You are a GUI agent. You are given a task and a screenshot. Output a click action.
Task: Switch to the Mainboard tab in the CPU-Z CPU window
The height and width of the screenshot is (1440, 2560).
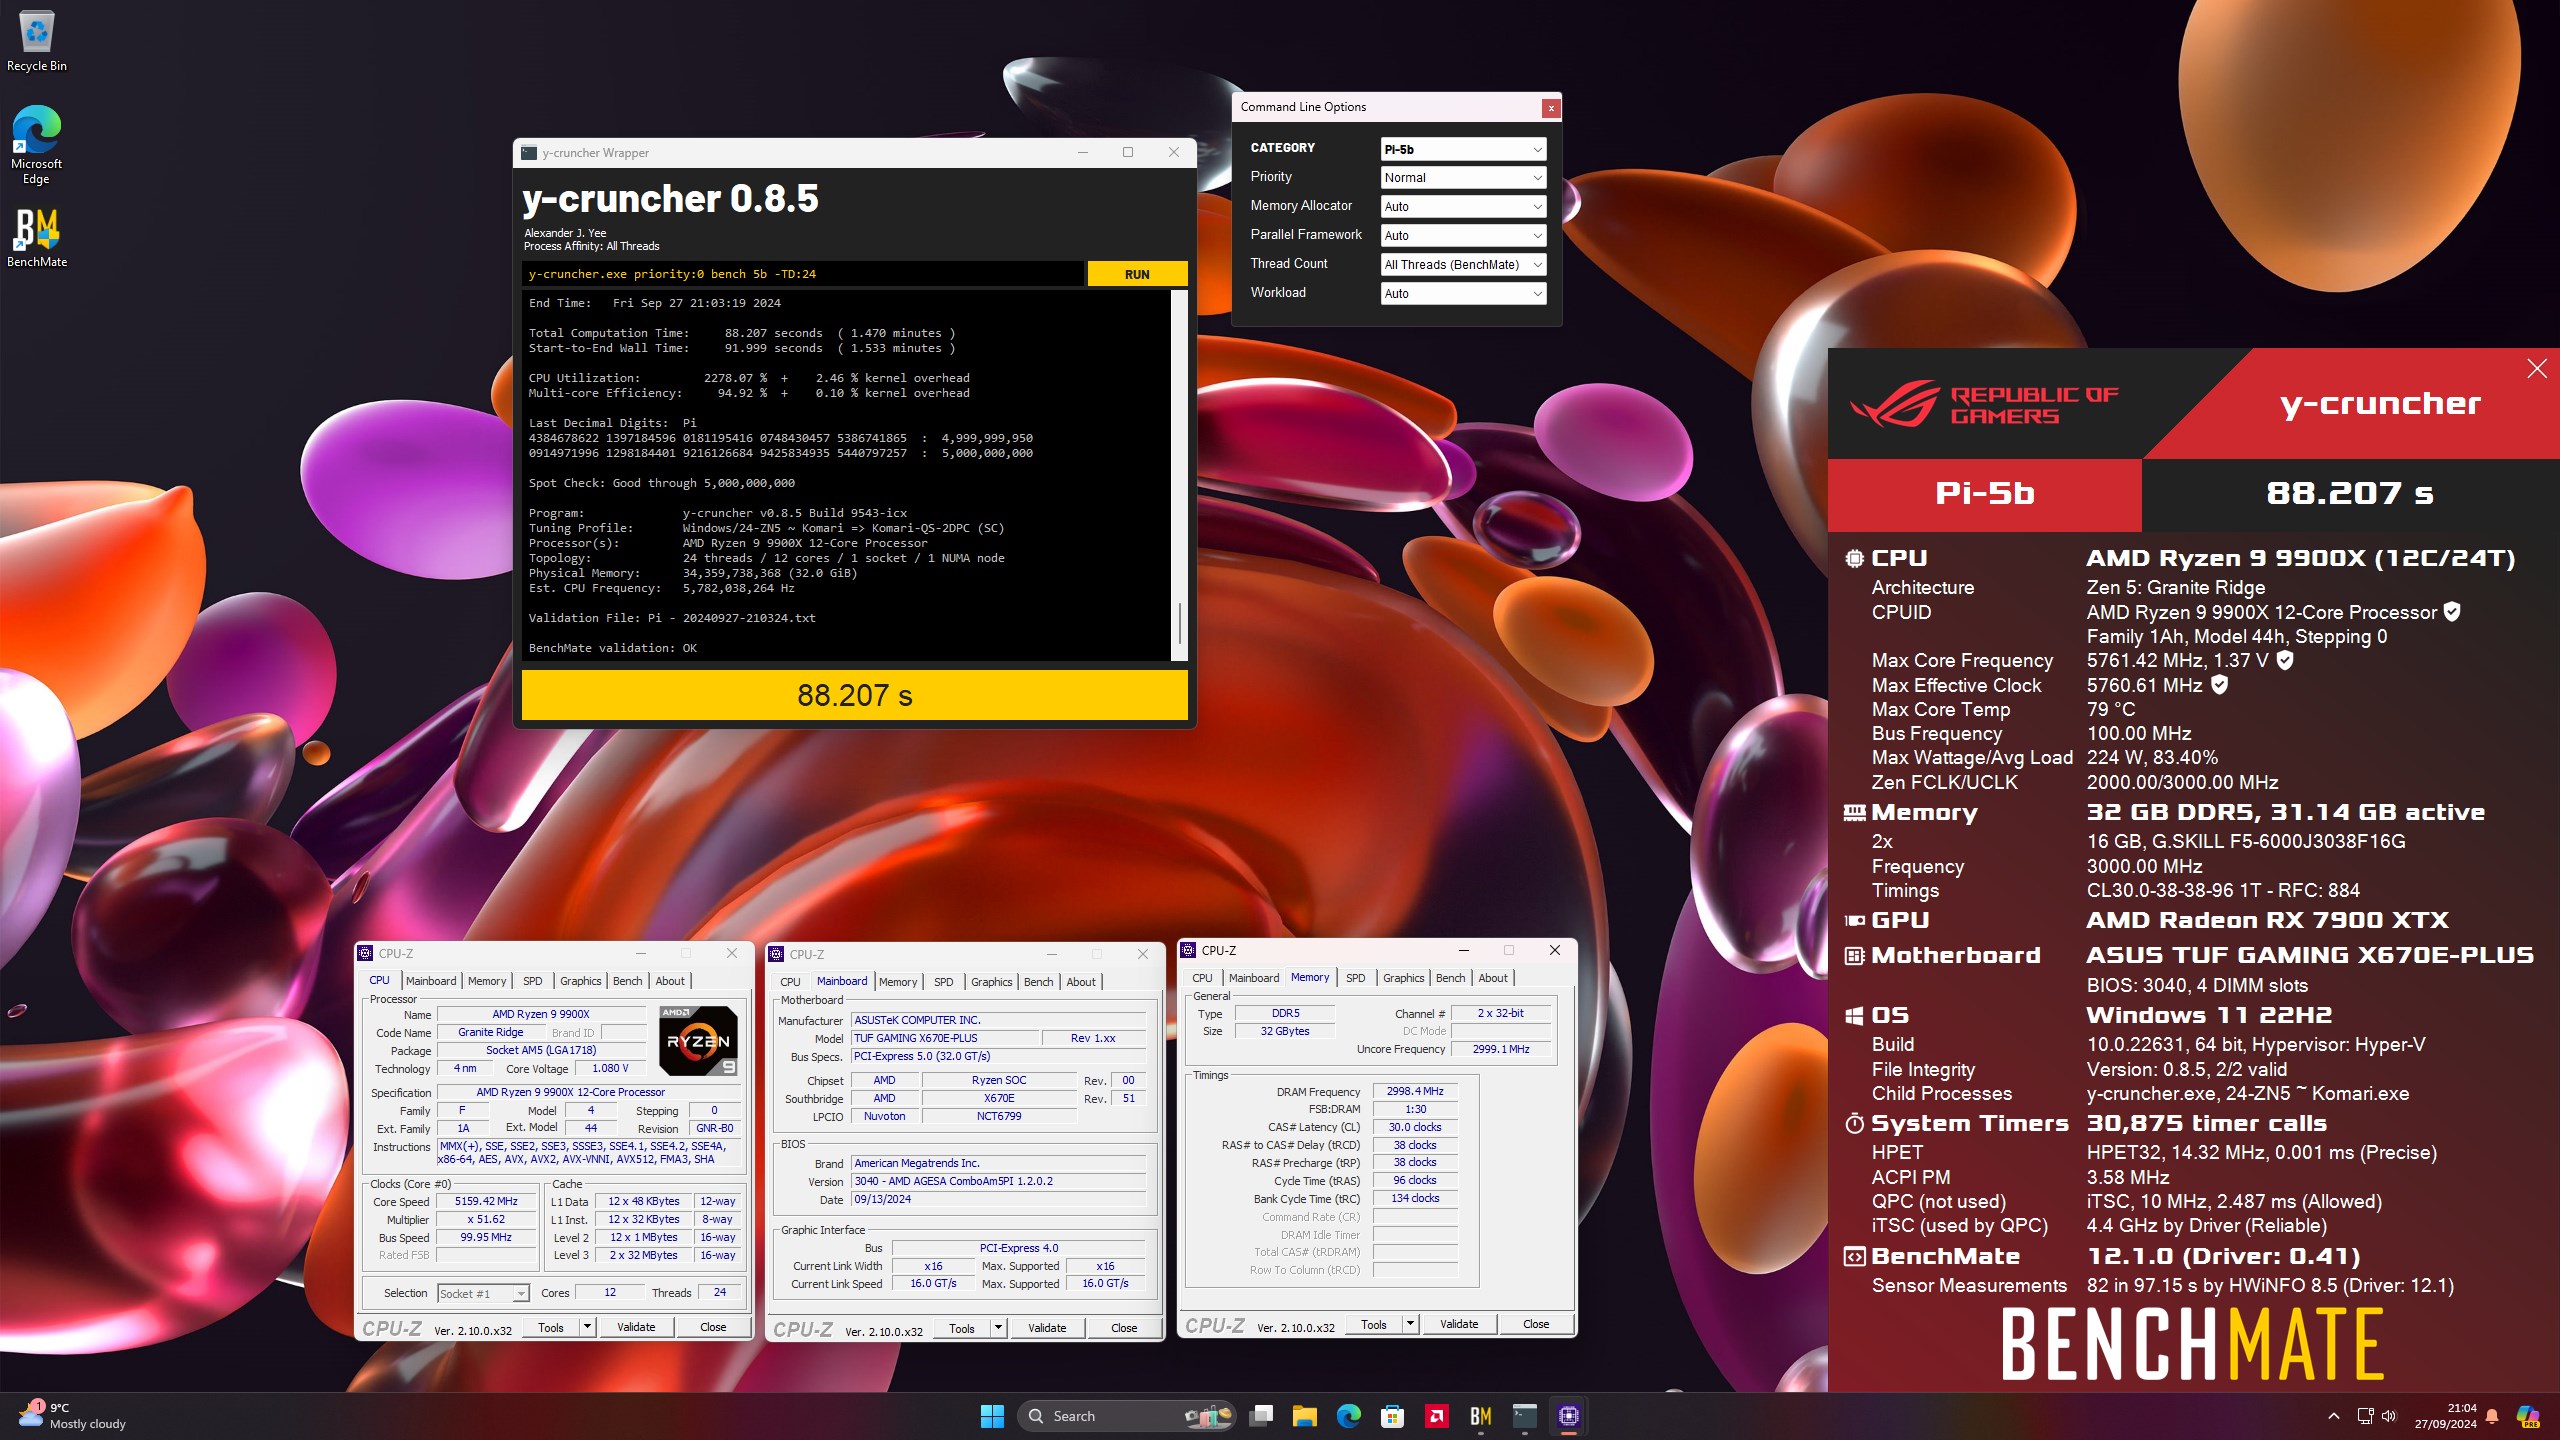(x=431, y=981)
